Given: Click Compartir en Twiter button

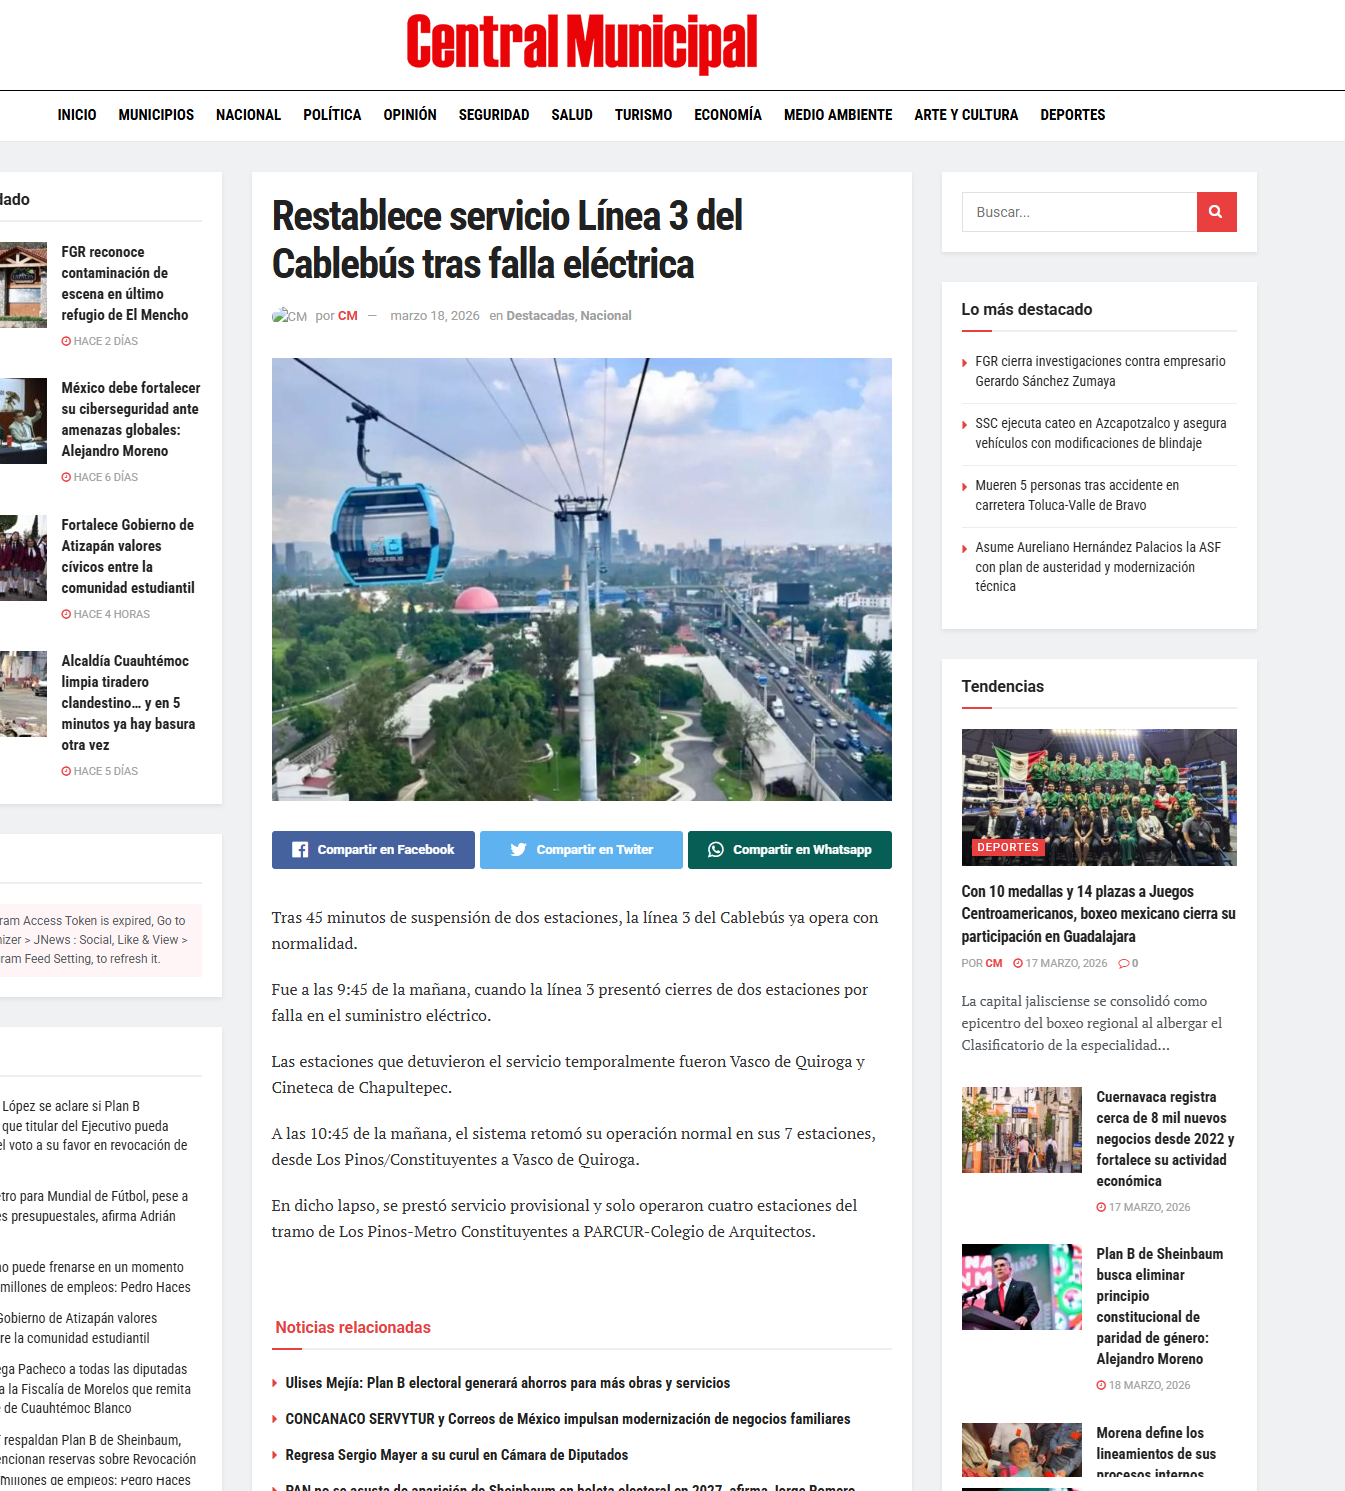Looking at the screenshot, I should [581, 850].
